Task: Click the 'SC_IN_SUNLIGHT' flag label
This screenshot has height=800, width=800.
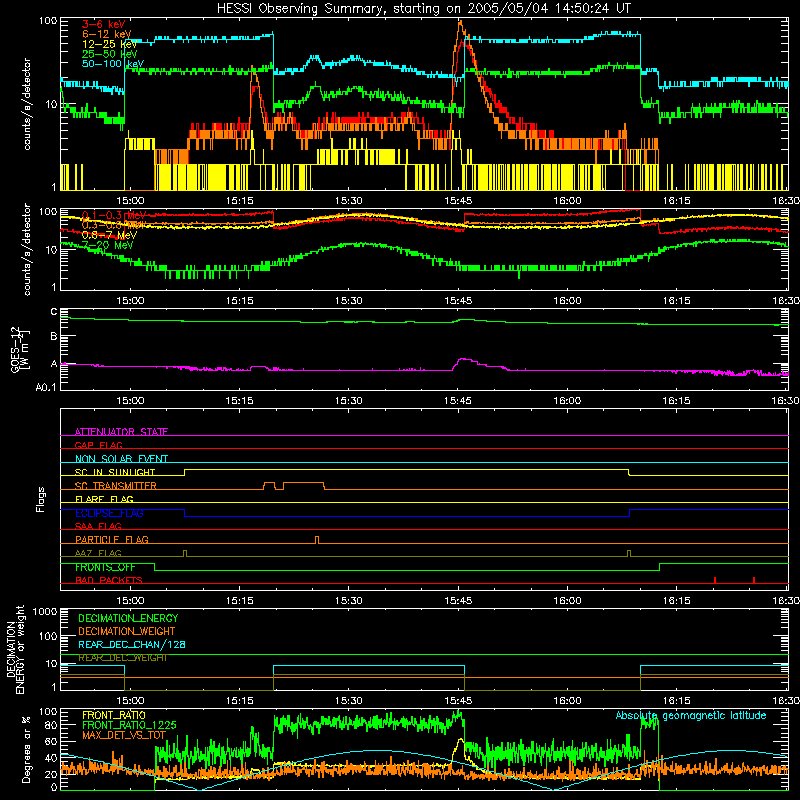Action: point(115,472)
